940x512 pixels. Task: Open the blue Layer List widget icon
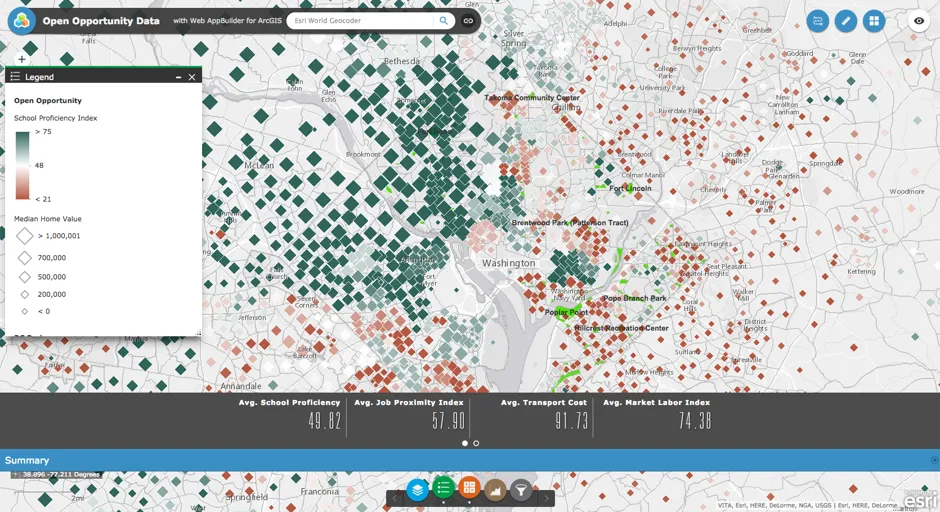click(417, 490)
